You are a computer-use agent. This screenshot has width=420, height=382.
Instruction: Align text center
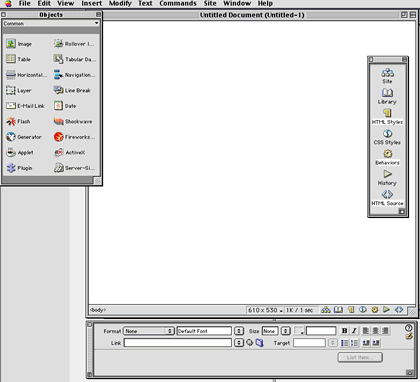click(x=375, y=331)
